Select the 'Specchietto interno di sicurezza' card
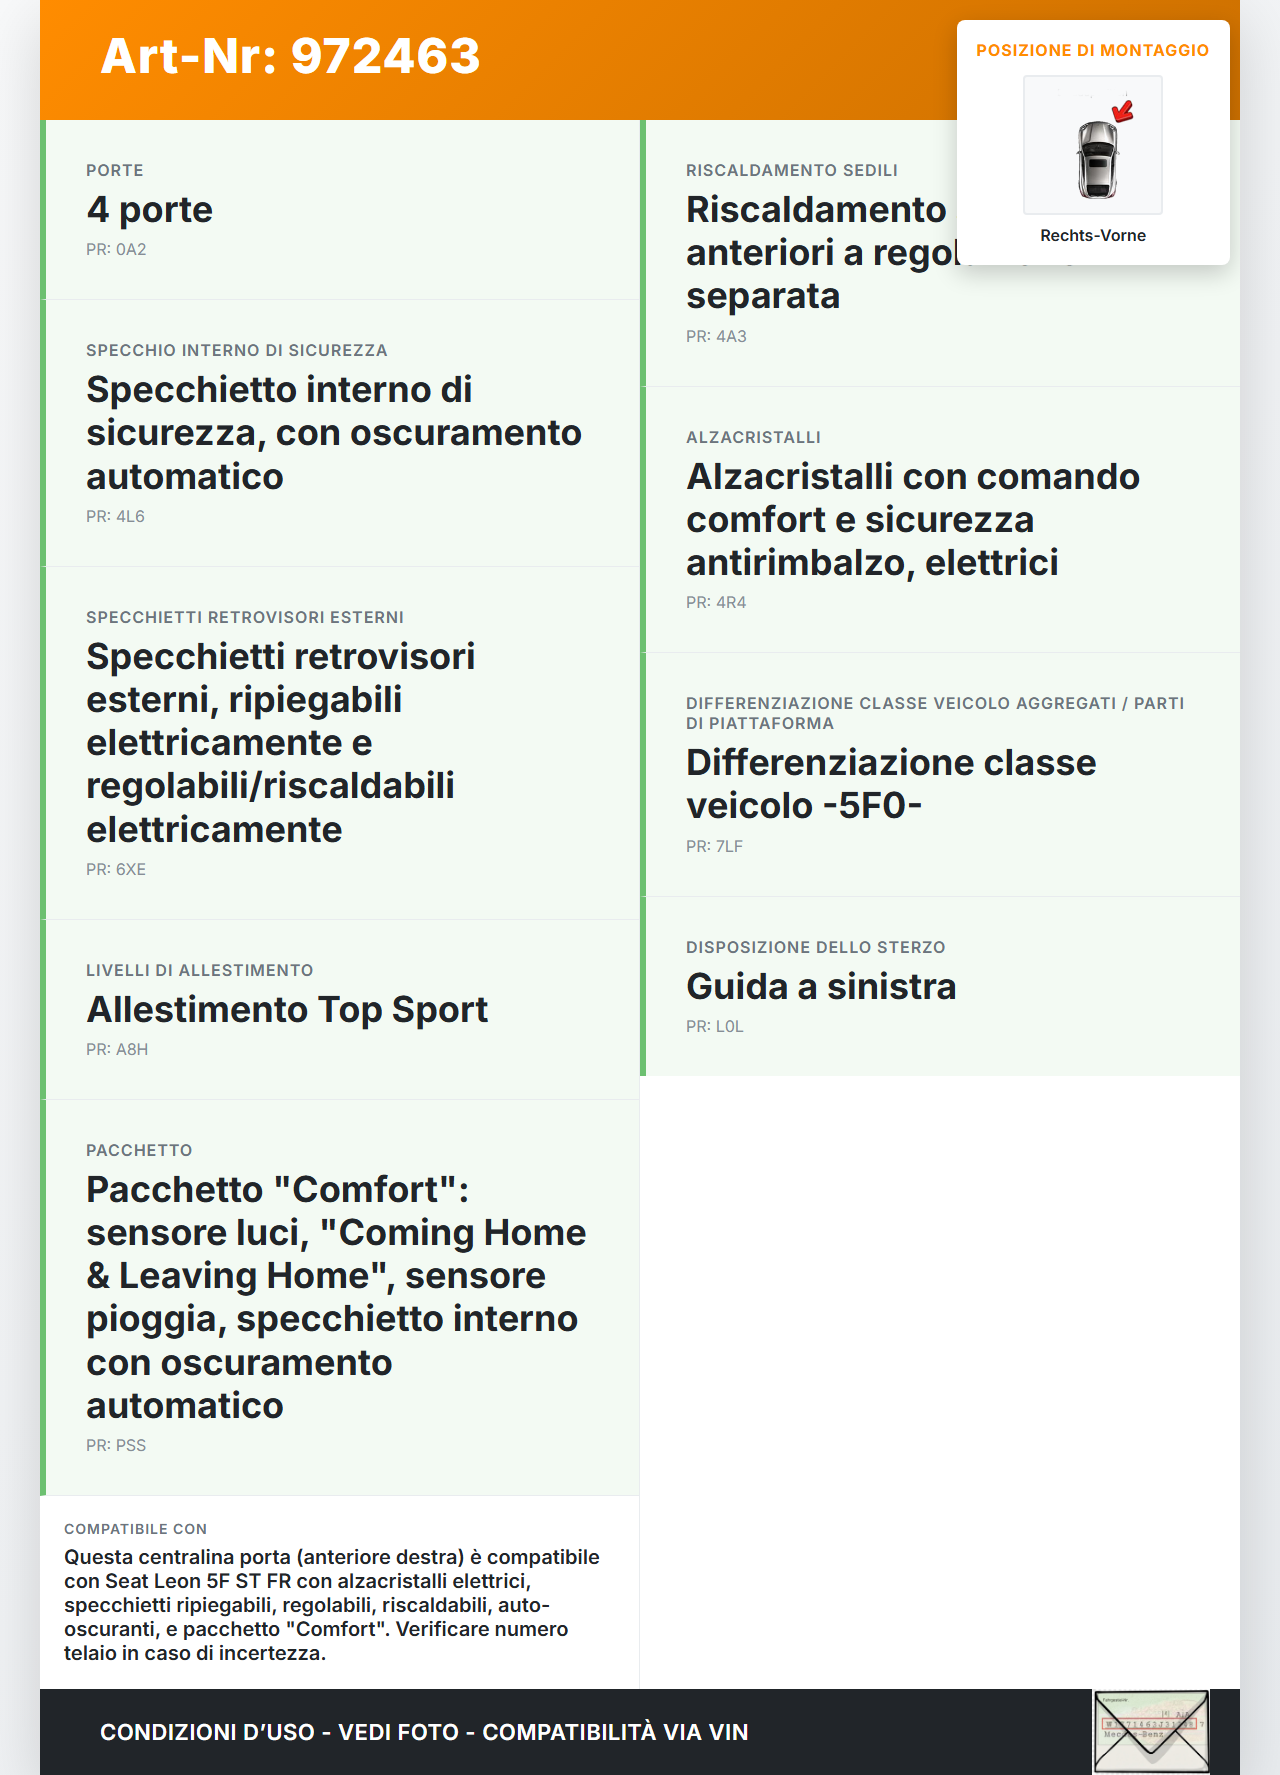 (x=340, y=433)
